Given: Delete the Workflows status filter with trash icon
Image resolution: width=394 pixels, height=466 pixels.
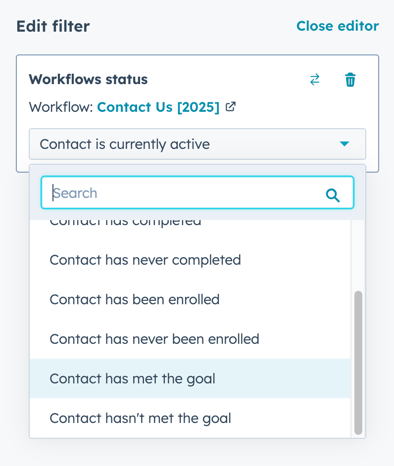Looking at the screenshot, I should [350, 80].
